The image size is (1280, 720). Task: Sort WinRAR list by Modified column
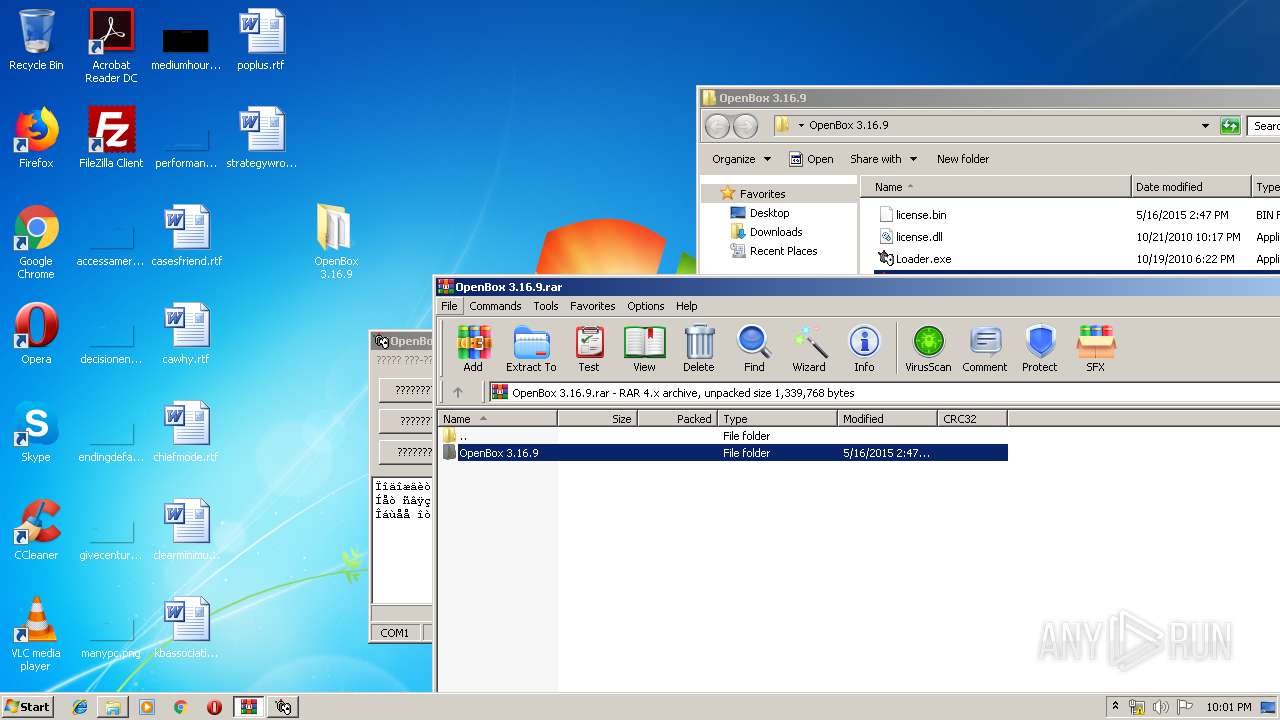[888, 419]
